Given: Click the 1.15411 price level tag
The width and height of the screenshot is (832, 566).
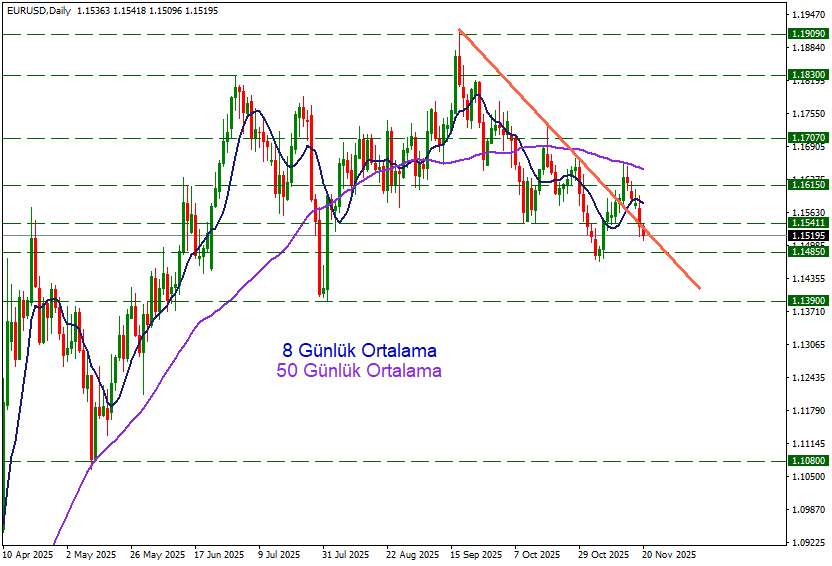Looking at the screenshot, I should (x=807, y=223).
